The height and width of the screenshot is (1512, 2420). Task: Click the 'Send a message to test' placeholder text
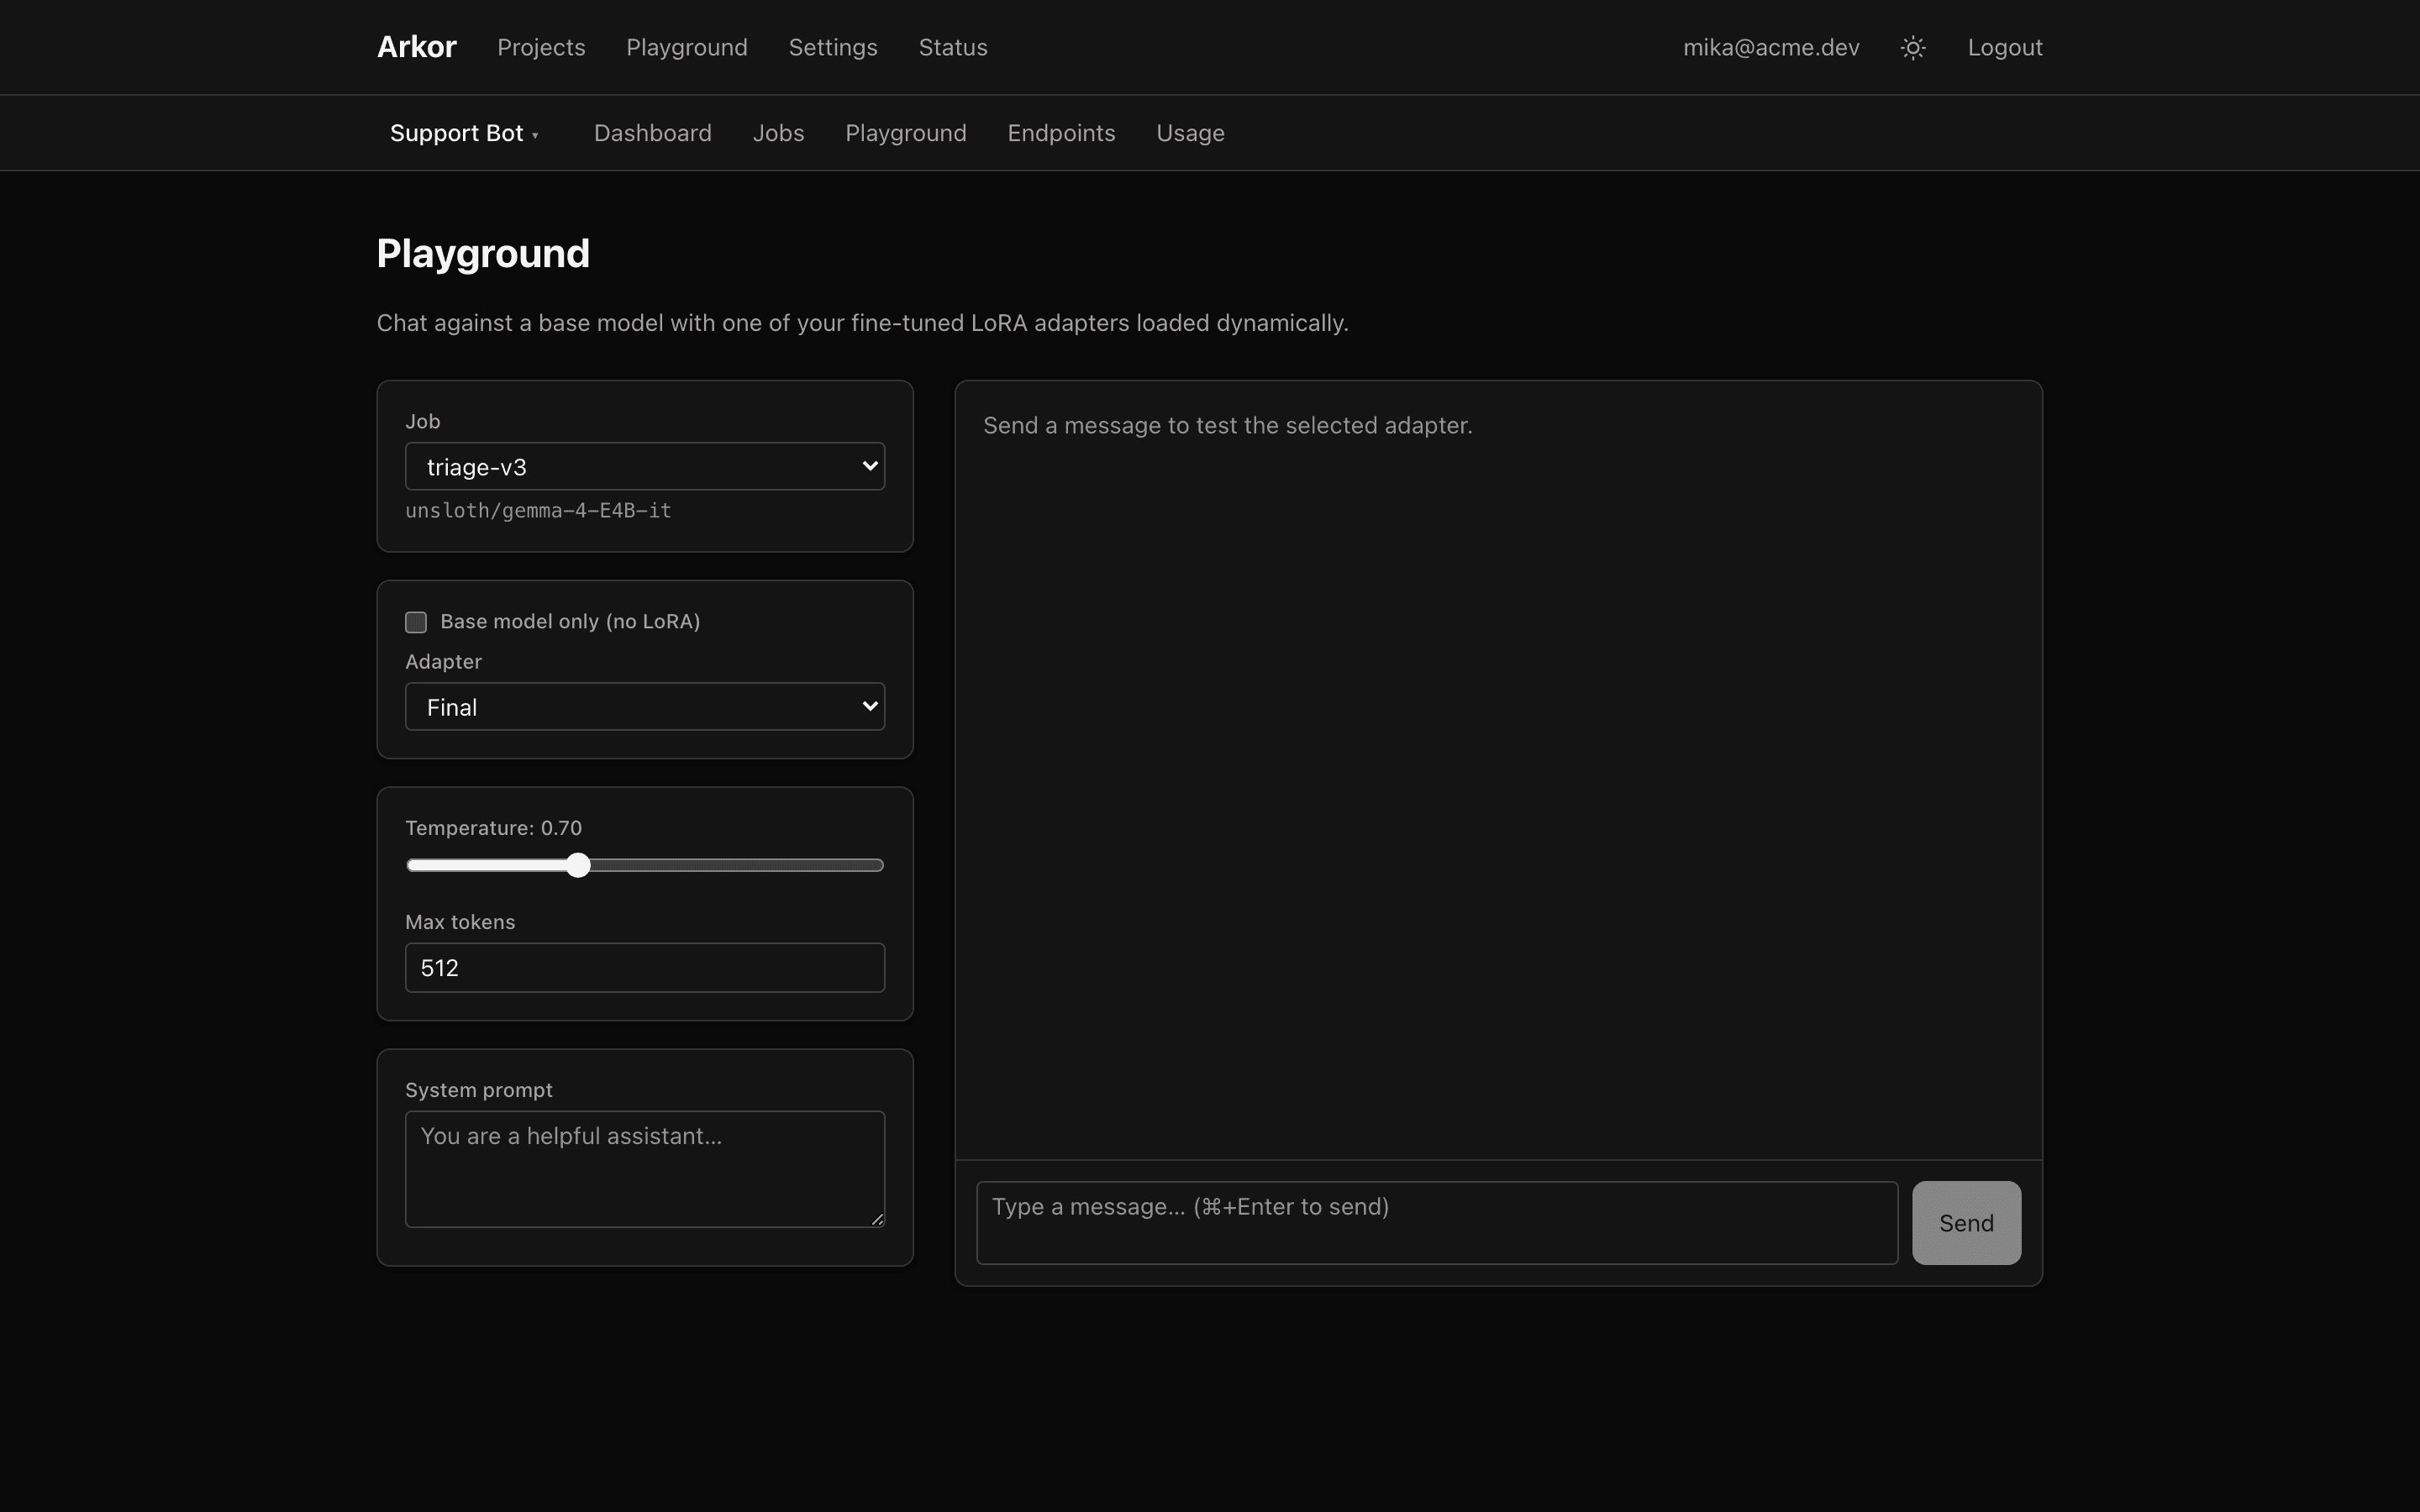1227,425
